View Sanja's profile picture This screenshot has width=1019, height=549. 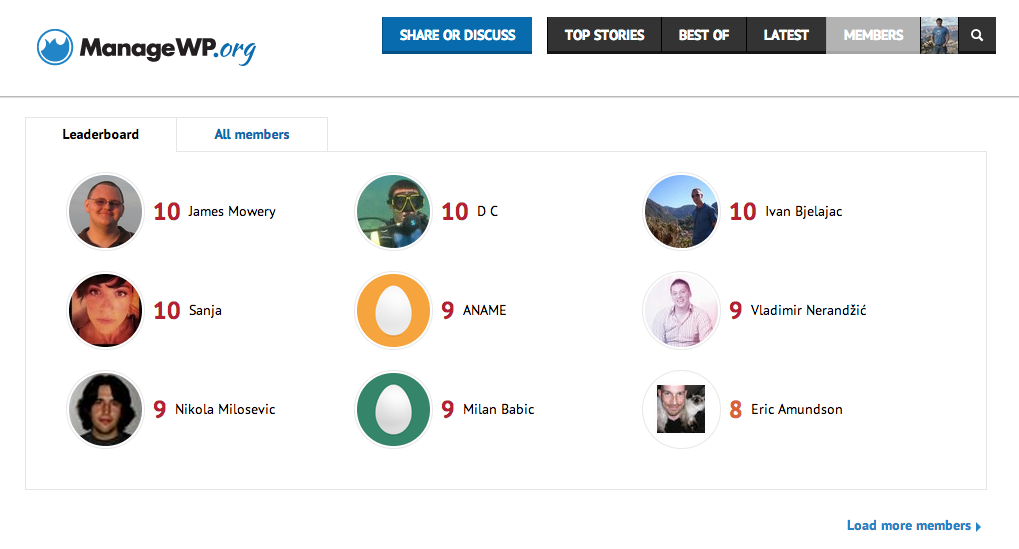click(105, 310)
